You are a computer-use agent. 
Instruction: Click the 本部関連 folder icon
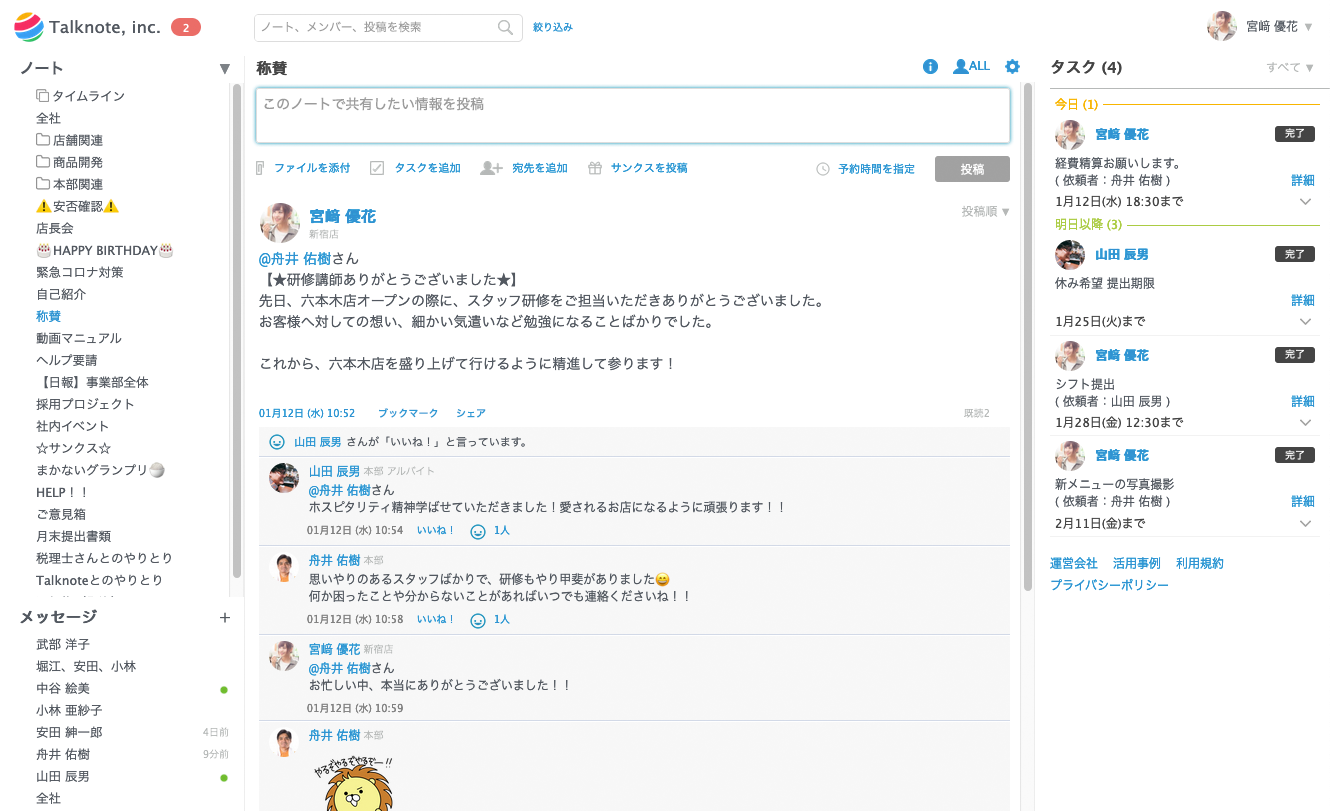point(43,184)
